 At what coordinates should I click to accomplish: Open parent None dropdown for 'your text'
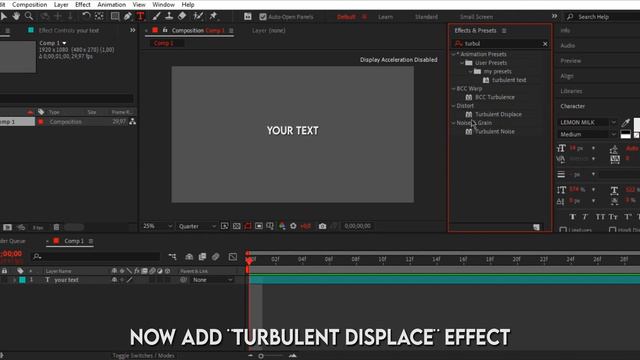tap(212, 280)
